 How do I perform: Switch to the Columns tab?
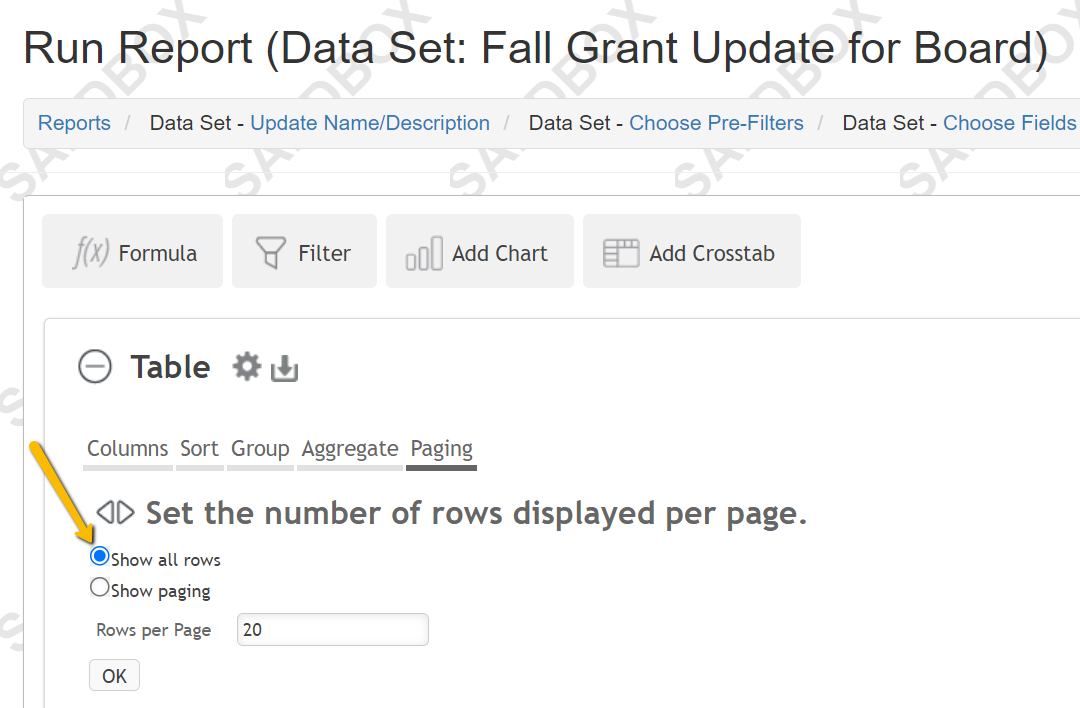(x=127, y=449)
